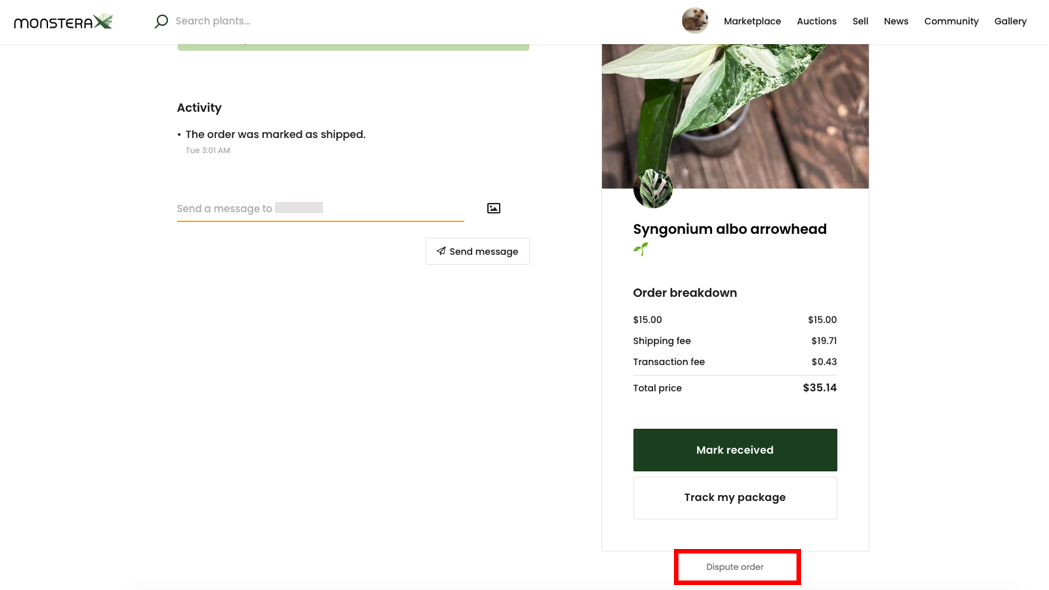Go to the Auctions page
The height and width of the screenshot is (590, 1049).
pos(816,21)
